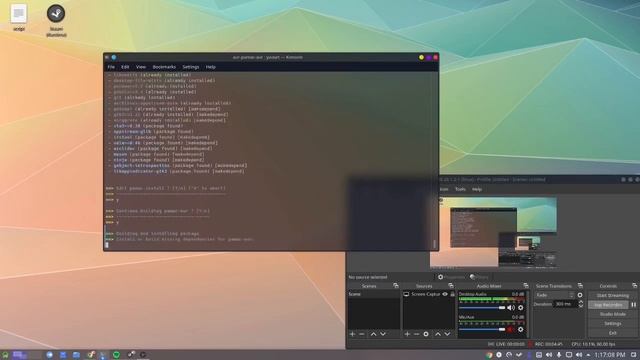Viewport: 640px width, 360px height.
Task: Open the Konsole Edit menu
Action: tap(125, 67)
